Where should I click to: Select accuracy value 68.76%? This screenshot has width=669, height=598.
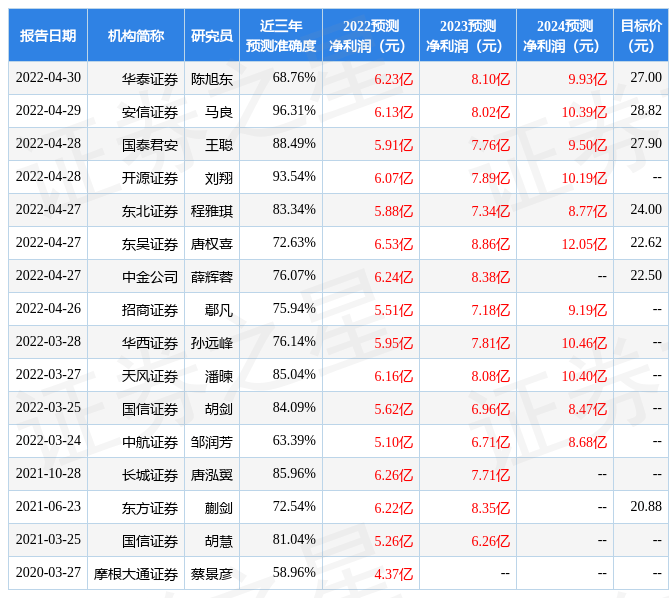[x=294, y=78]
